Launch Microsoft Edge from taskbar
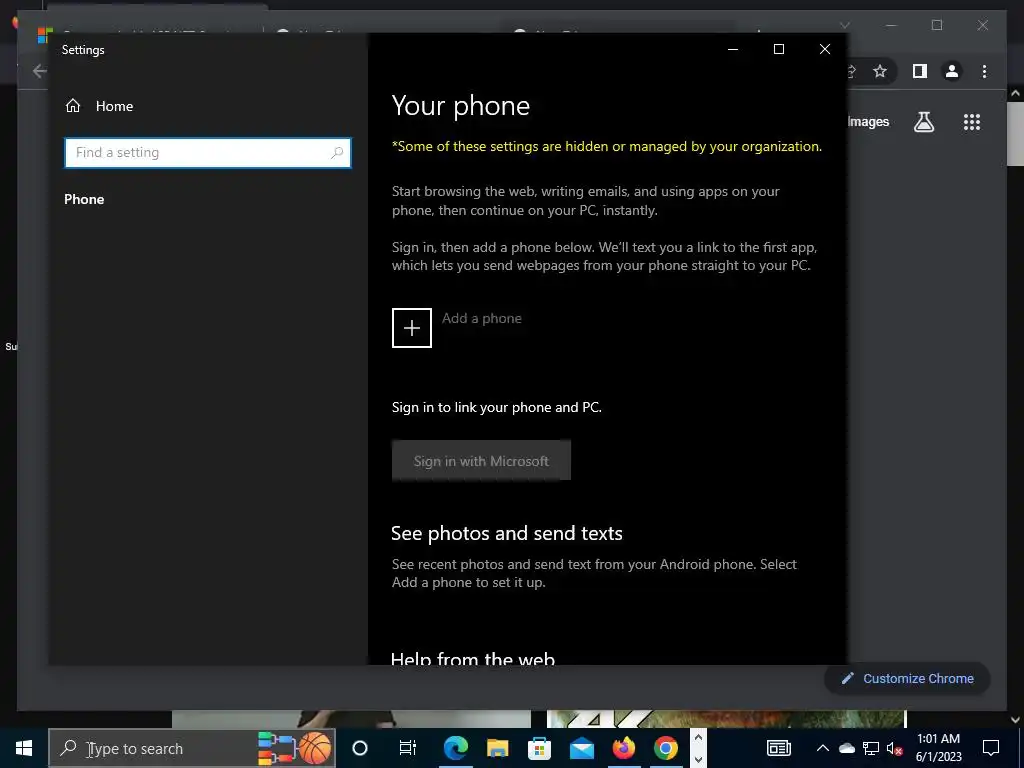 [x=455, y=748]
